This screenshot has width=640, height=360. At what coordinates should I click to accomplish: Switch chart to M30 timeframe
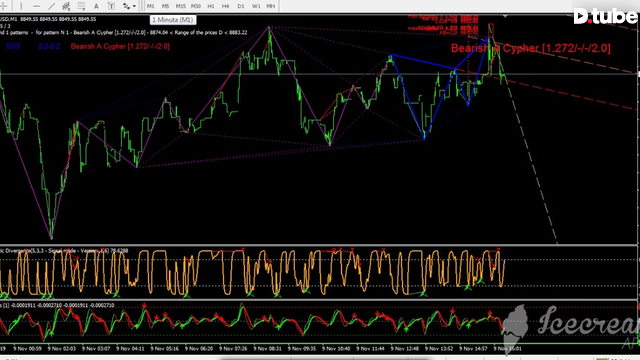pos(196,6)
